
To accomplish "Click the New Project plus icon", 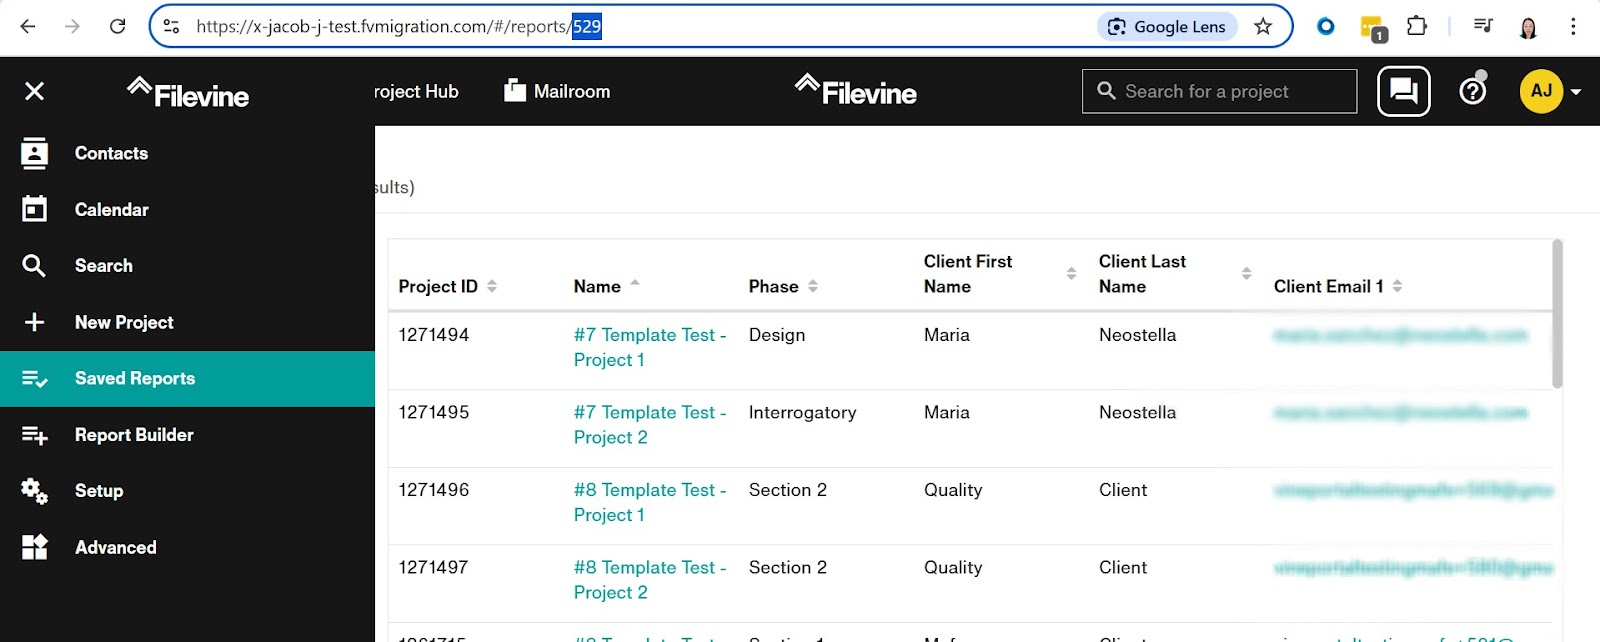I will tap(34, 322).
